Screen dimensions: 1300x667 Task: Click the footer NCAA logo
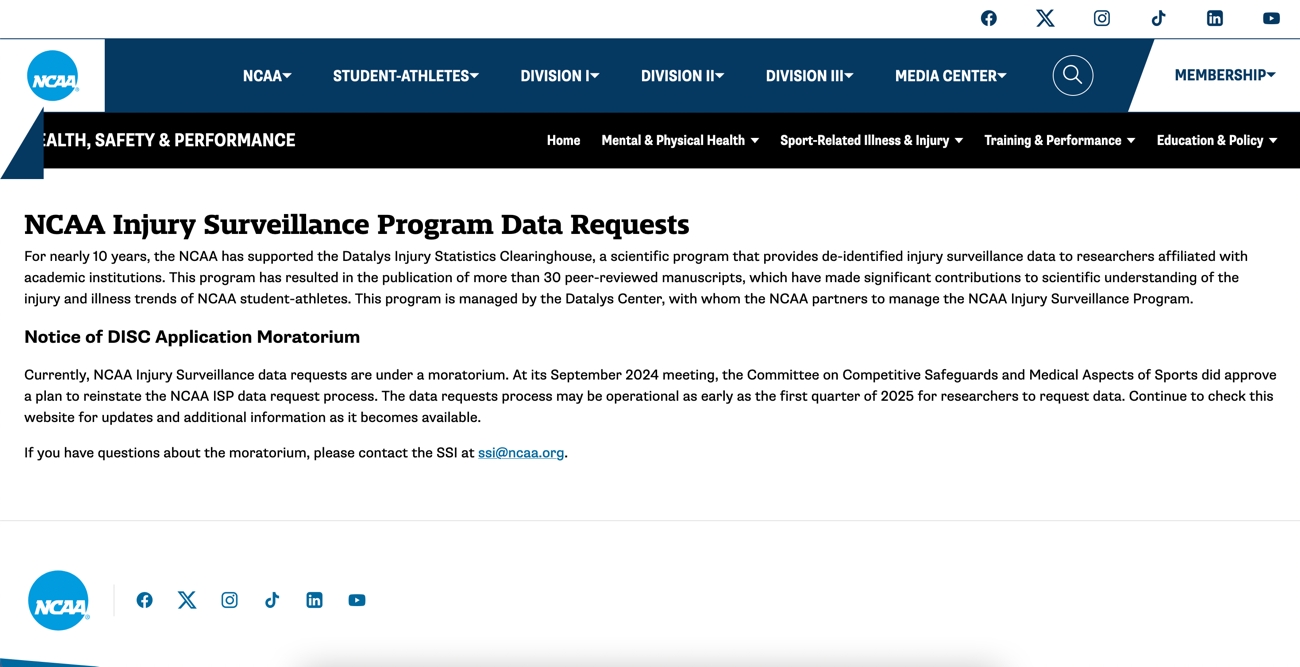58,600
